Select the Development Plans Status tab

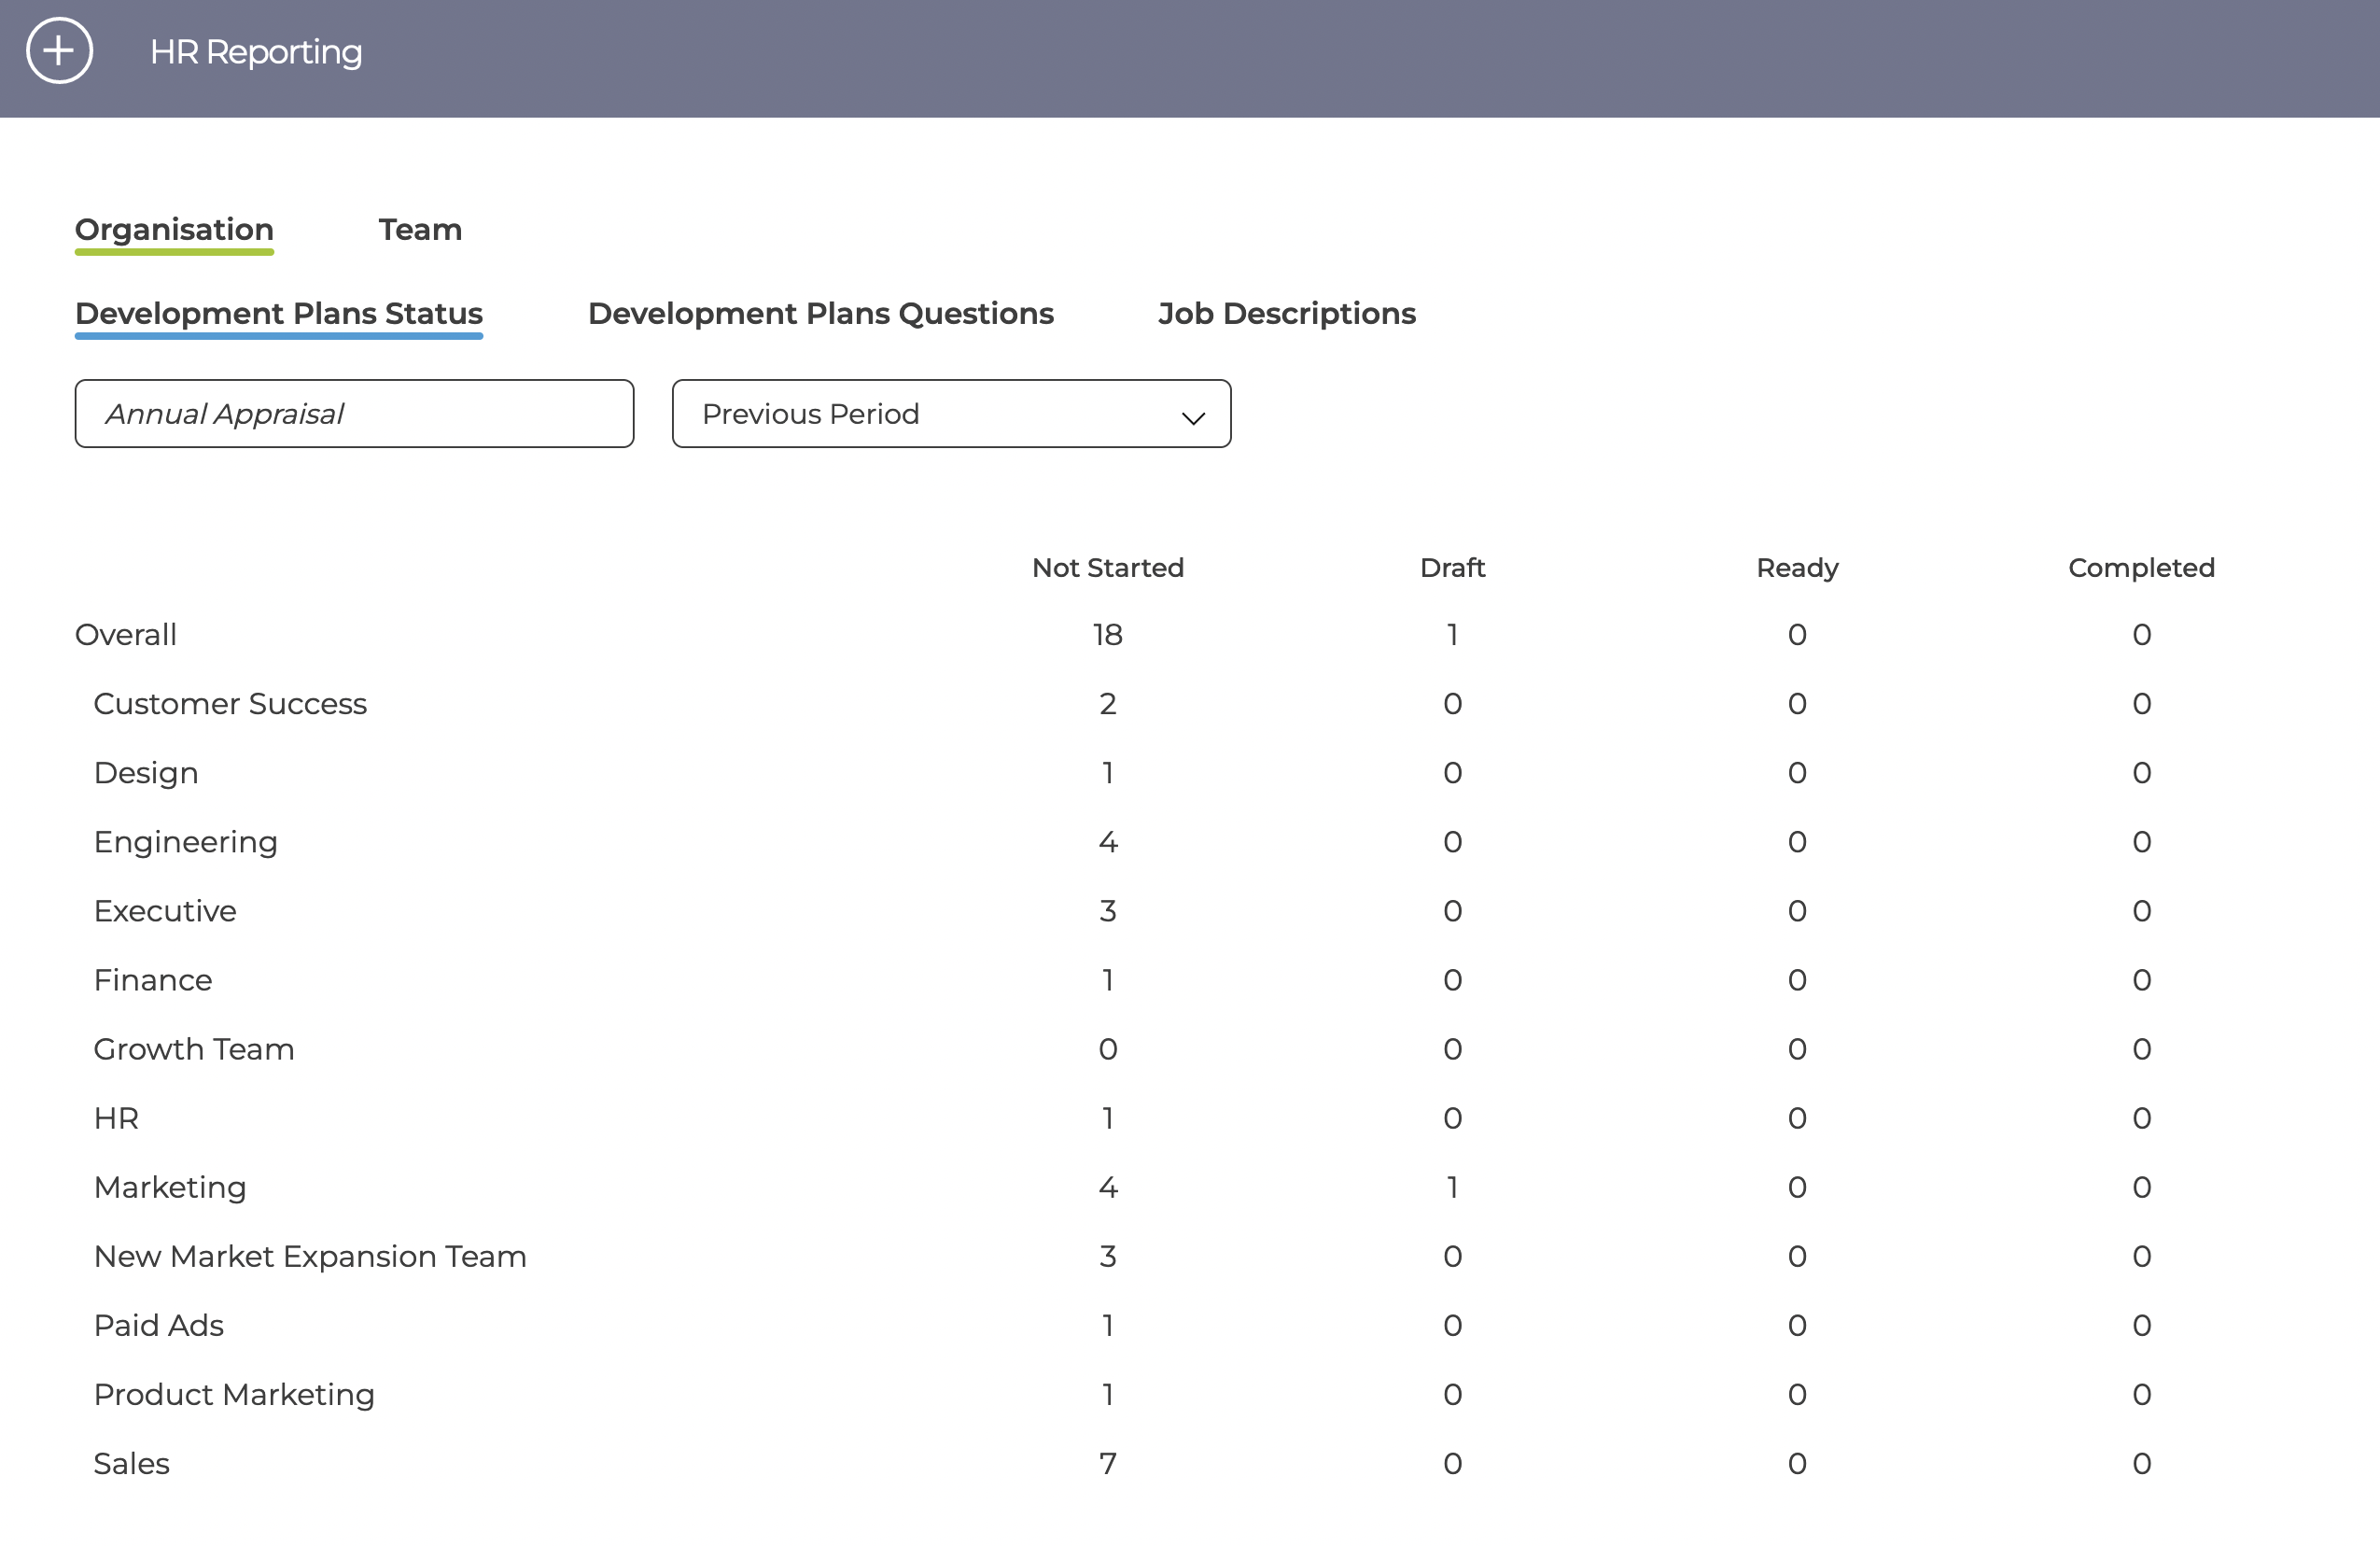279,314
